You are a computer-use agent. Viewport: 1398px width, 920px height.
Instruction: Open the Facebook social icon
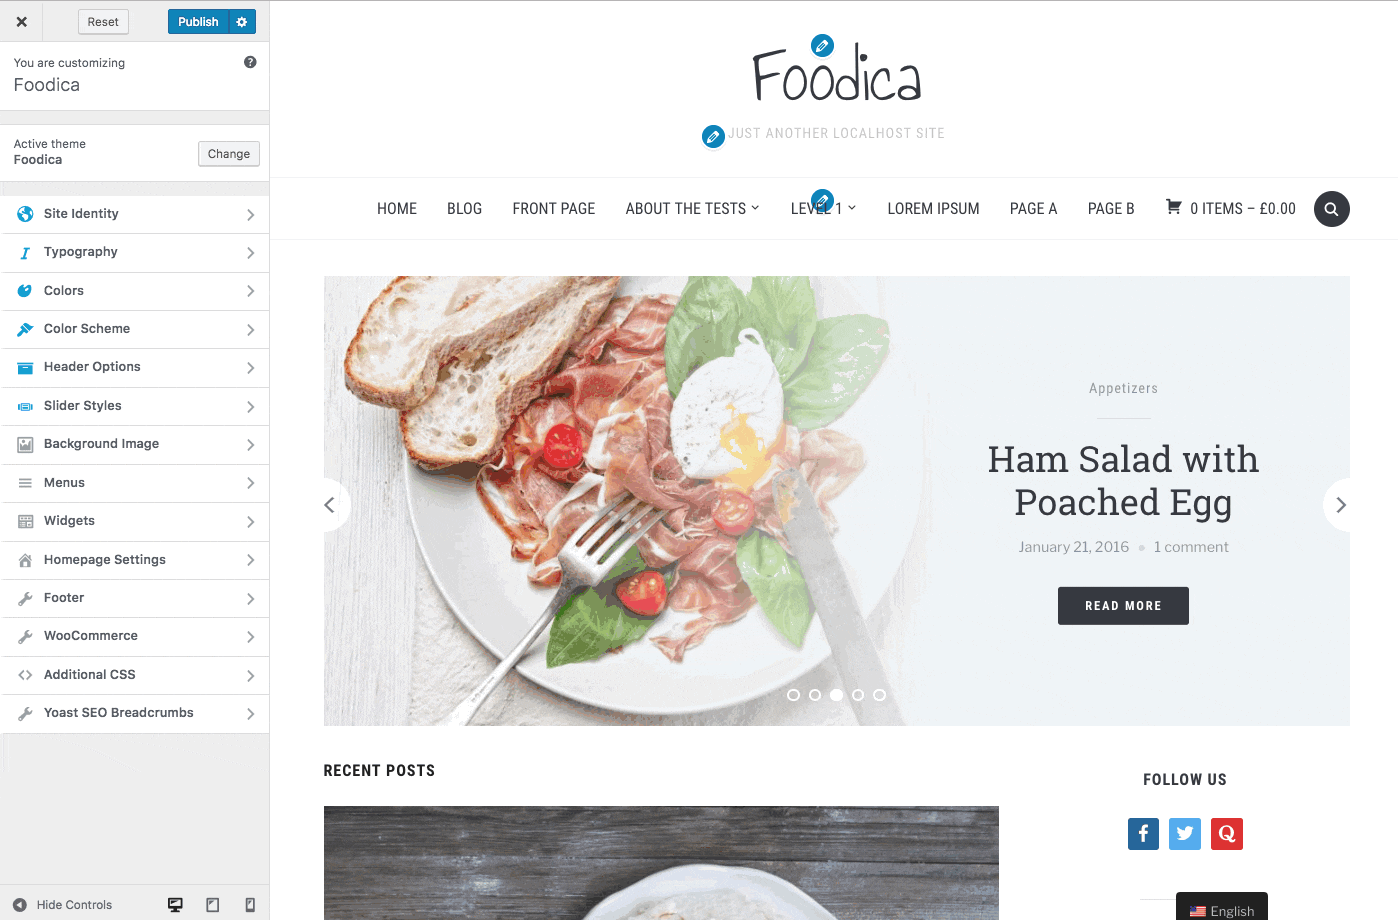pos(1143,833)
